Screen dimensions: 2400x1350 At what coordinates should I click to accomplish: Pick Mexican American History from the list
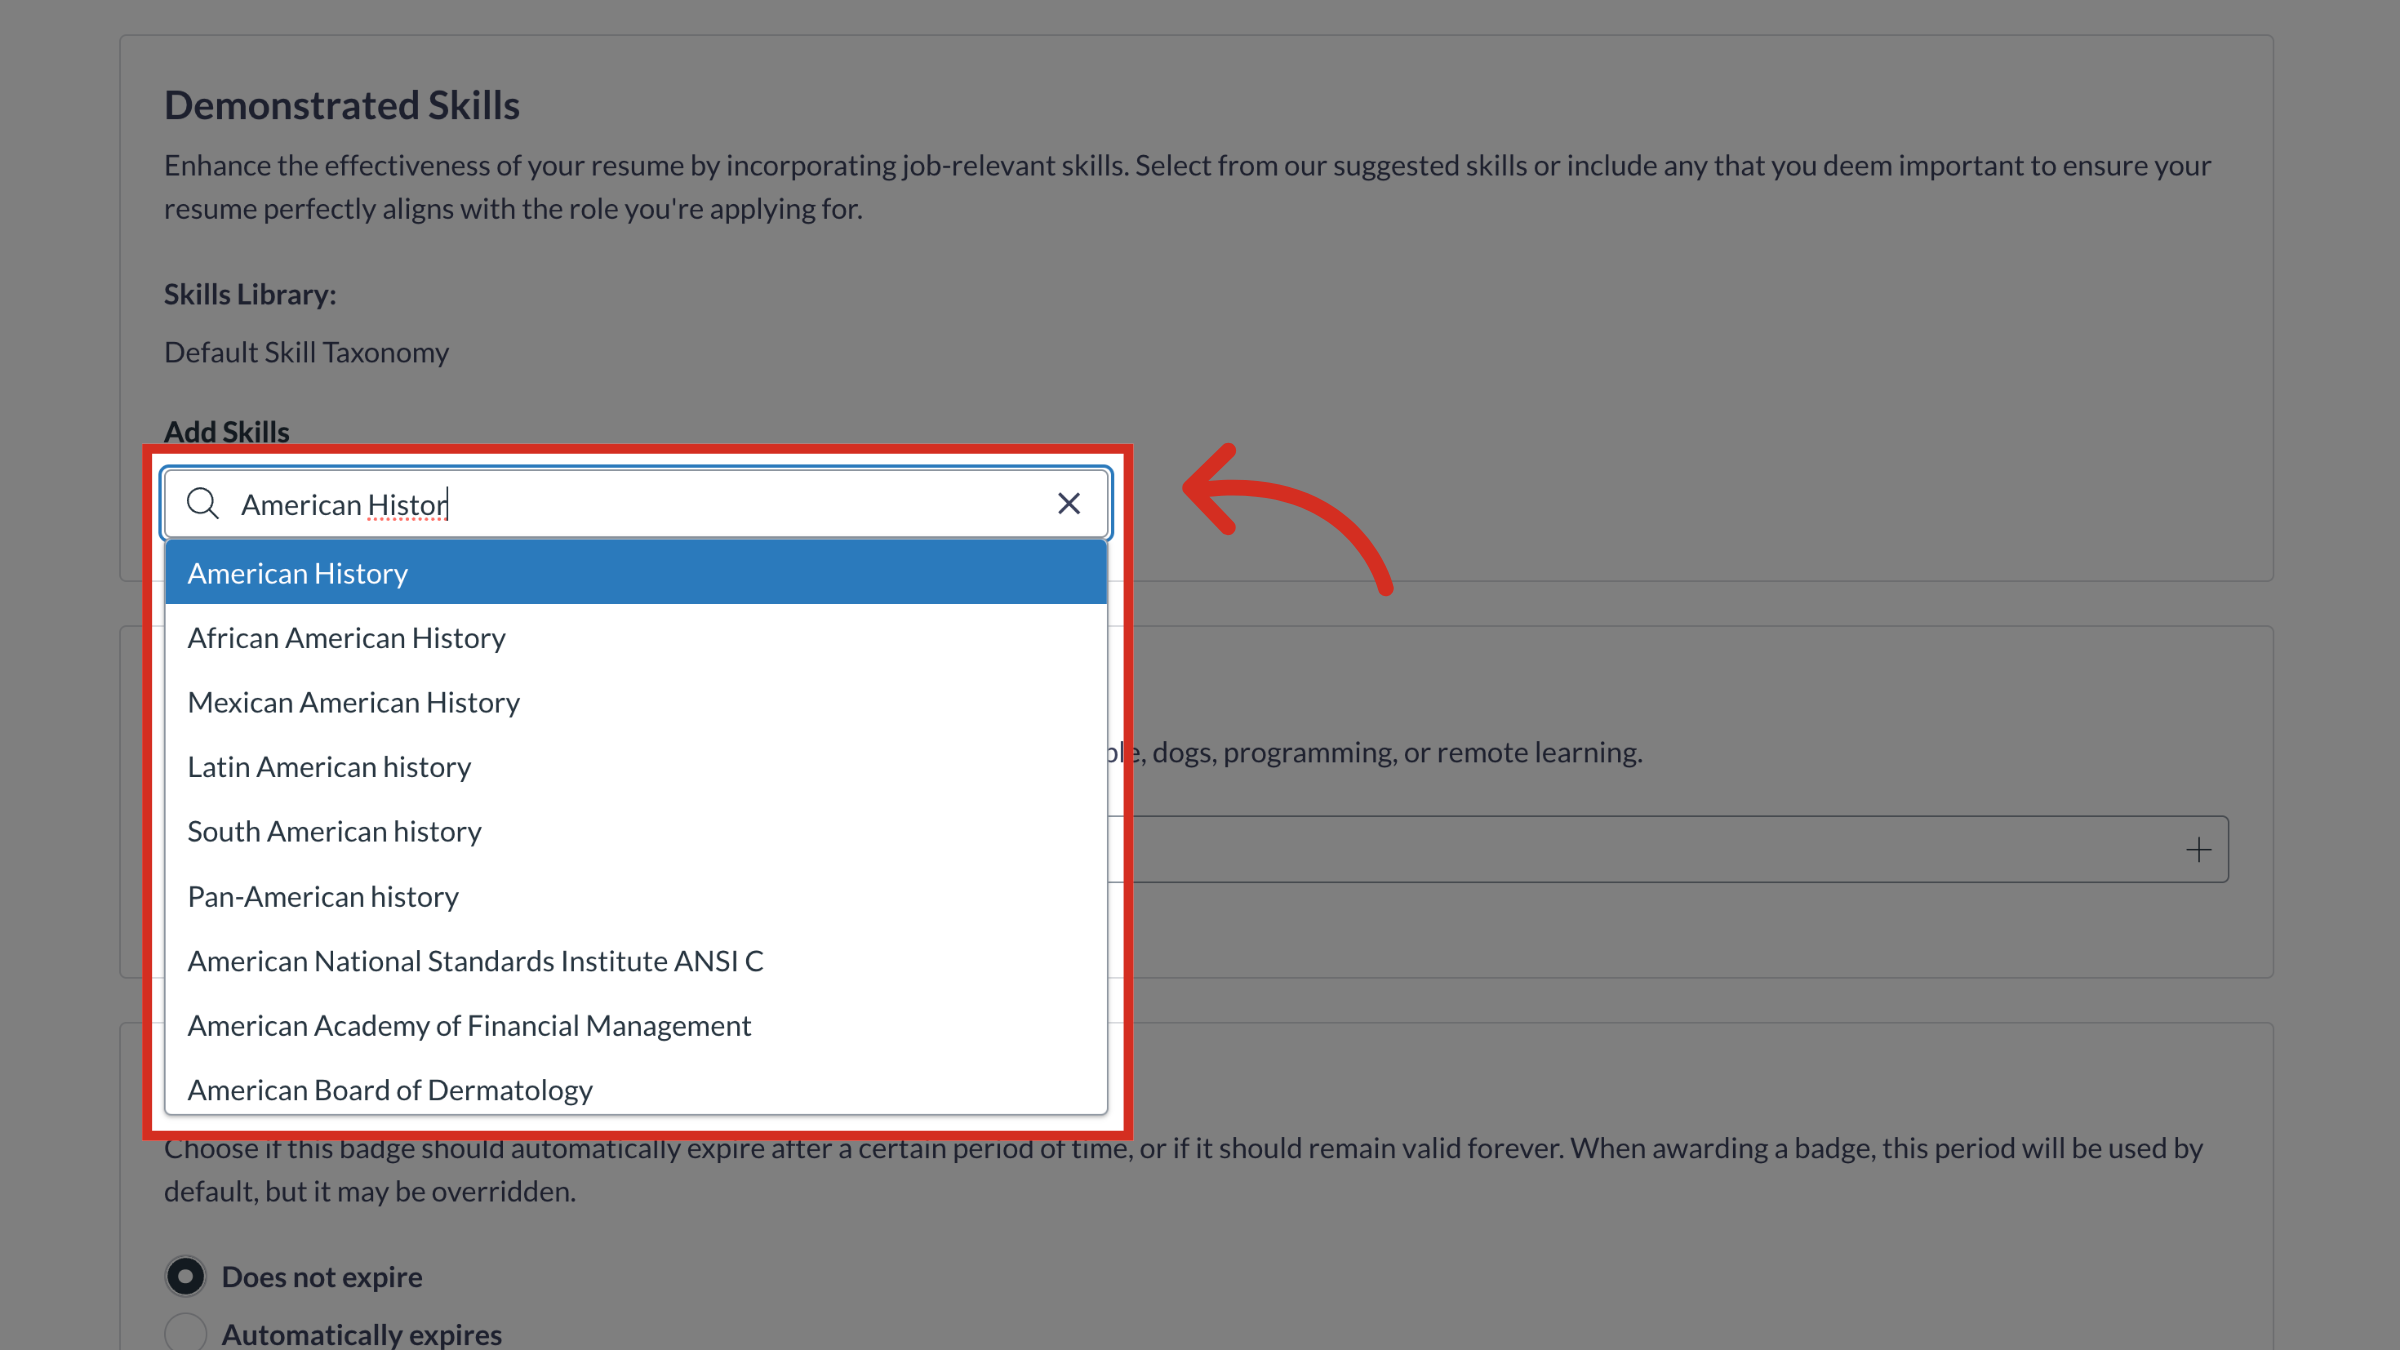(353, 702)
